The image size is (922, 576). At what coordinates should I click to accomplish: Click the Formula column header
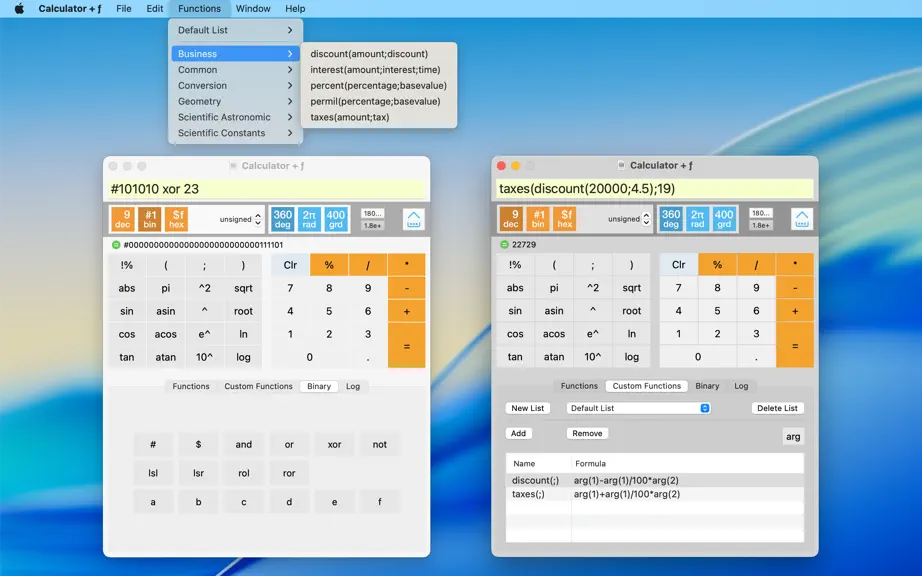(687, 463)
